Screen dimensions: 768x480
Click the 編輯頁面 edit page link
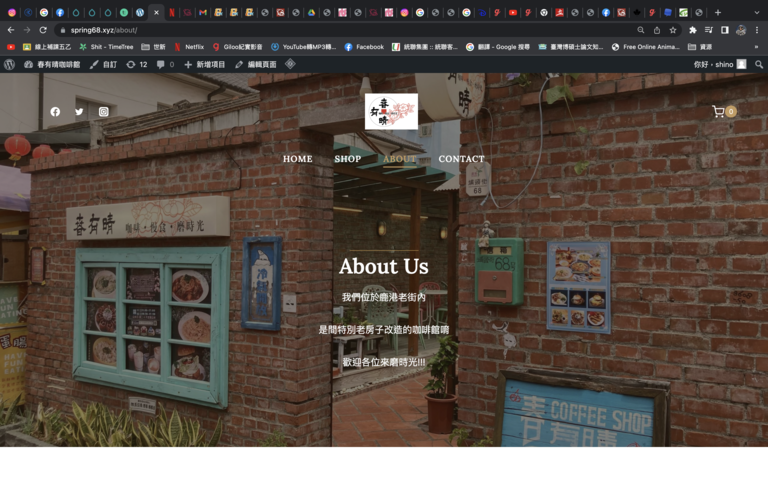(x=255, y=64)
